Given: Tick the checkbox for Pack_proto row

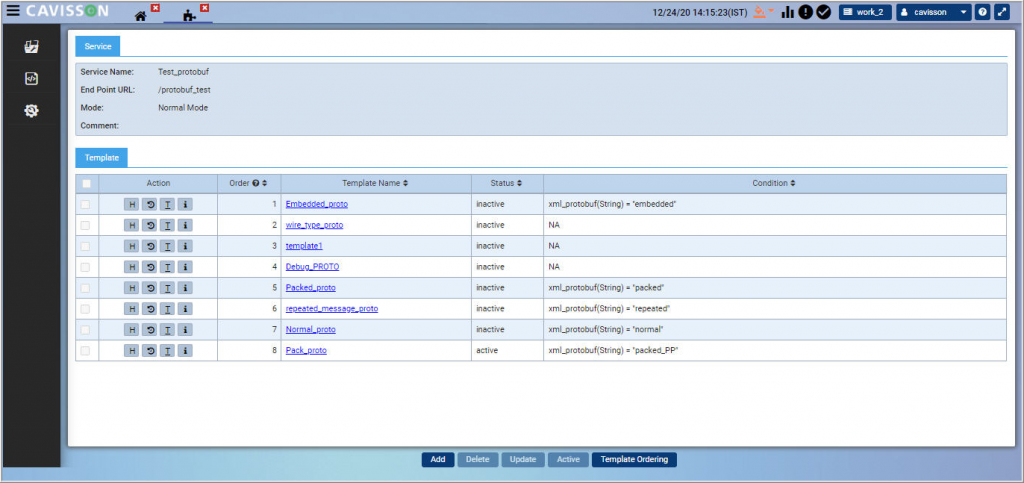Looking at the screenshot, I should [86, 351].
